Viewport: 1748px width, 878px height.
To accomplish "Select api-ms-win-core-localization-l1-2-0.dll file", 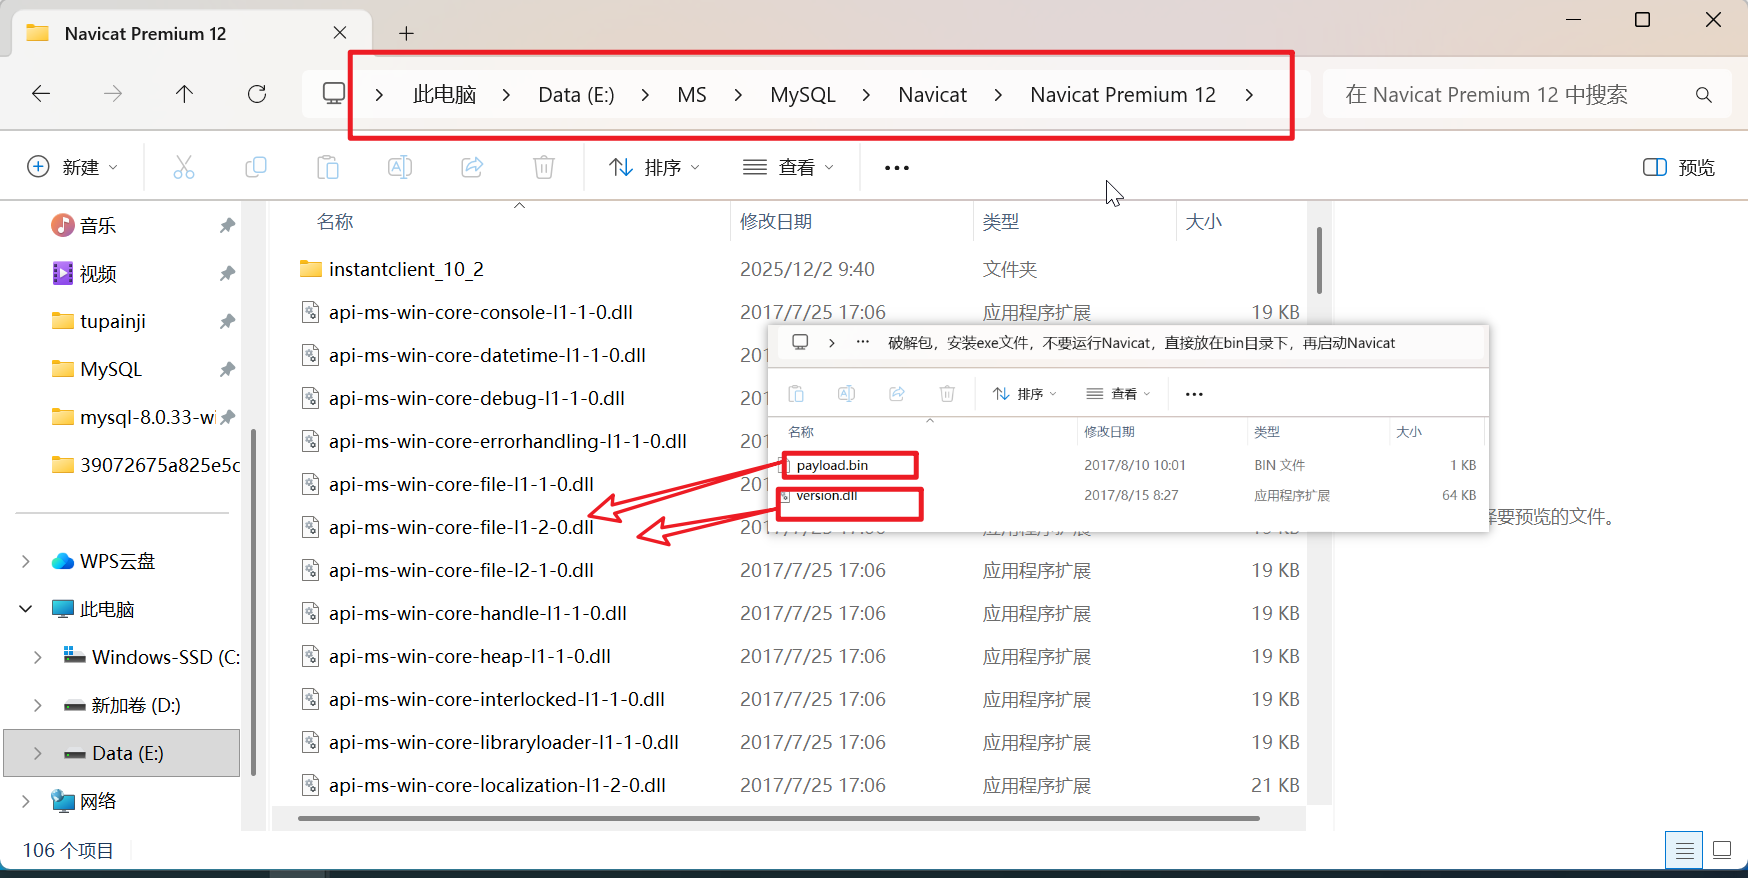I will click(x=497, y=786).
